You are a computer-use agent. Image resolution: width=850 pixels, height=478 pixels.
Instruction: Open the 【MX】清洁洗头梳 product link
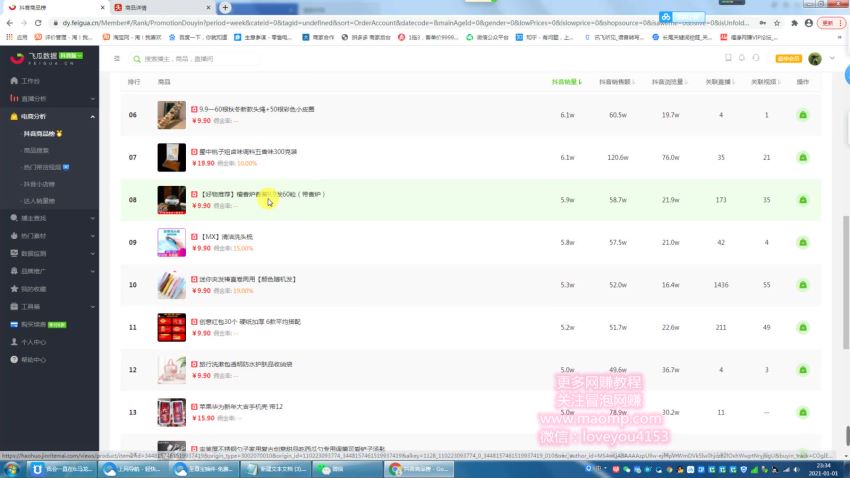point(226,237)
